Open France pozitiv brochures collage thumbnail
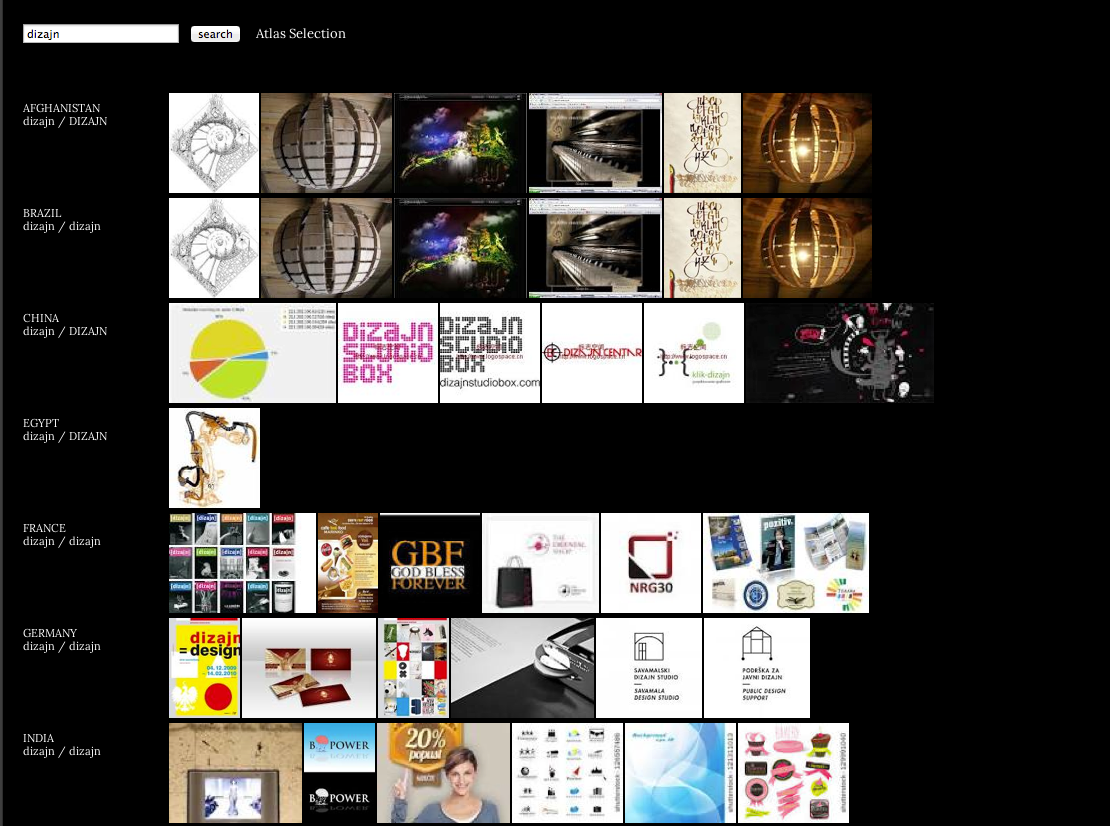 (x=786, y=563)
